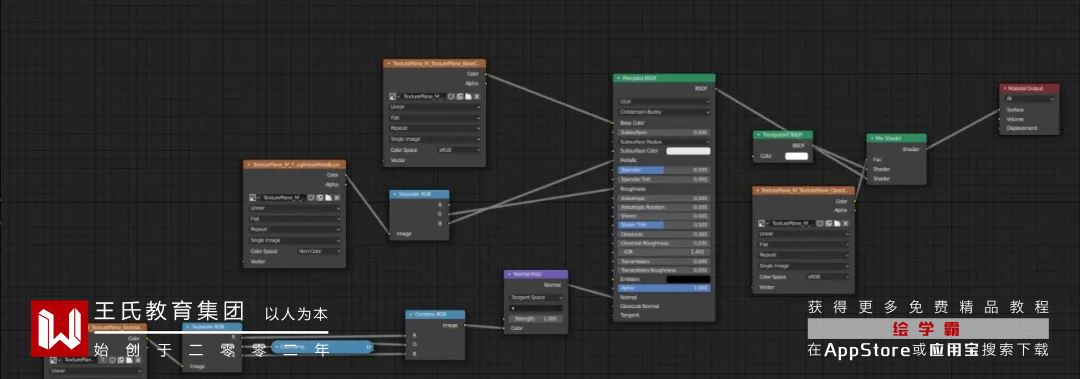Screen dimensions: 1080x379
Task: Click the Subsurface value slider
Action: click(x=664, y=132)
